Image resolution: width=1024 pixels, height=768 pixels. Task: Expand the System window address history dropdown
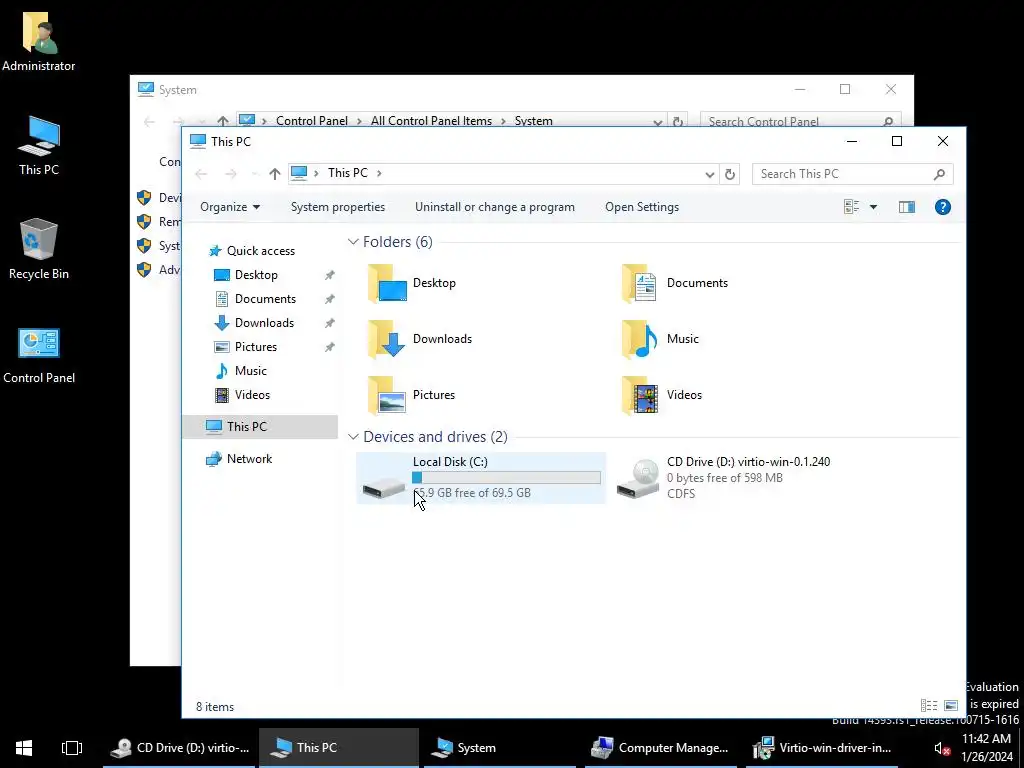[658, 121]
